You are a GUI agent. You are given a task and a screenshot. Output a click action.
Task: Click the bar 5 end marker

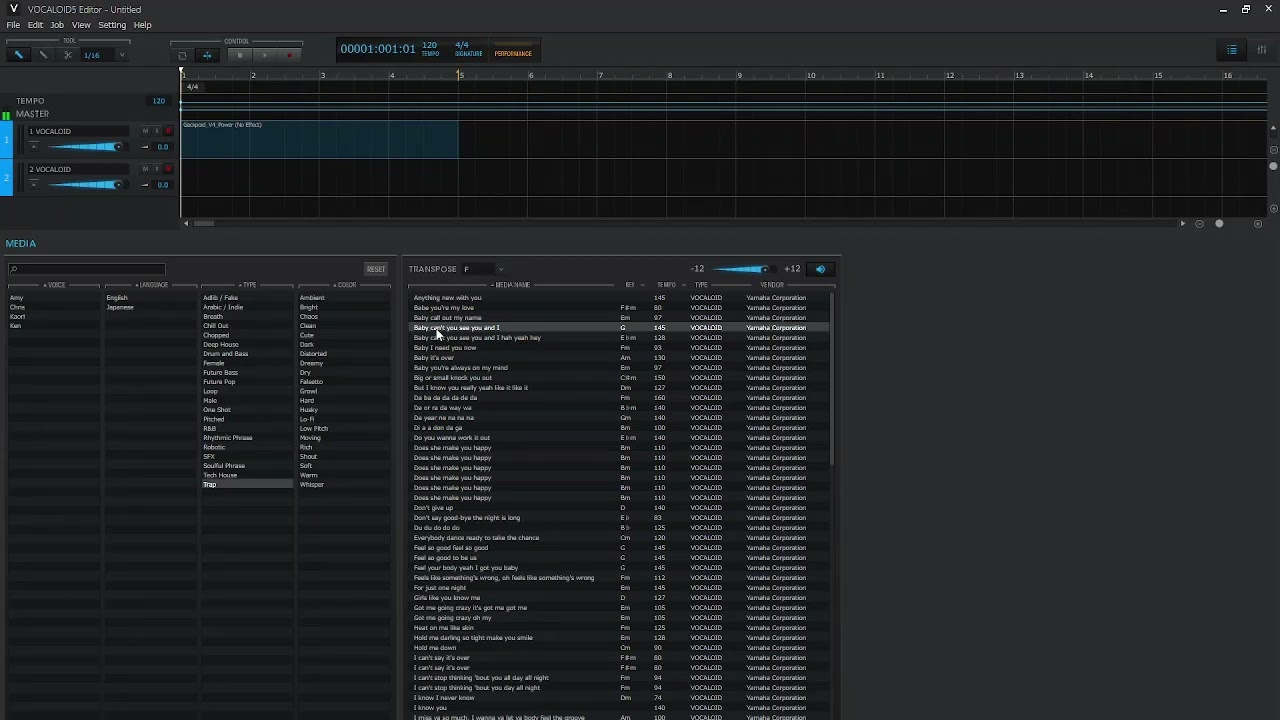pyautogui.click(x=460, y=75)
